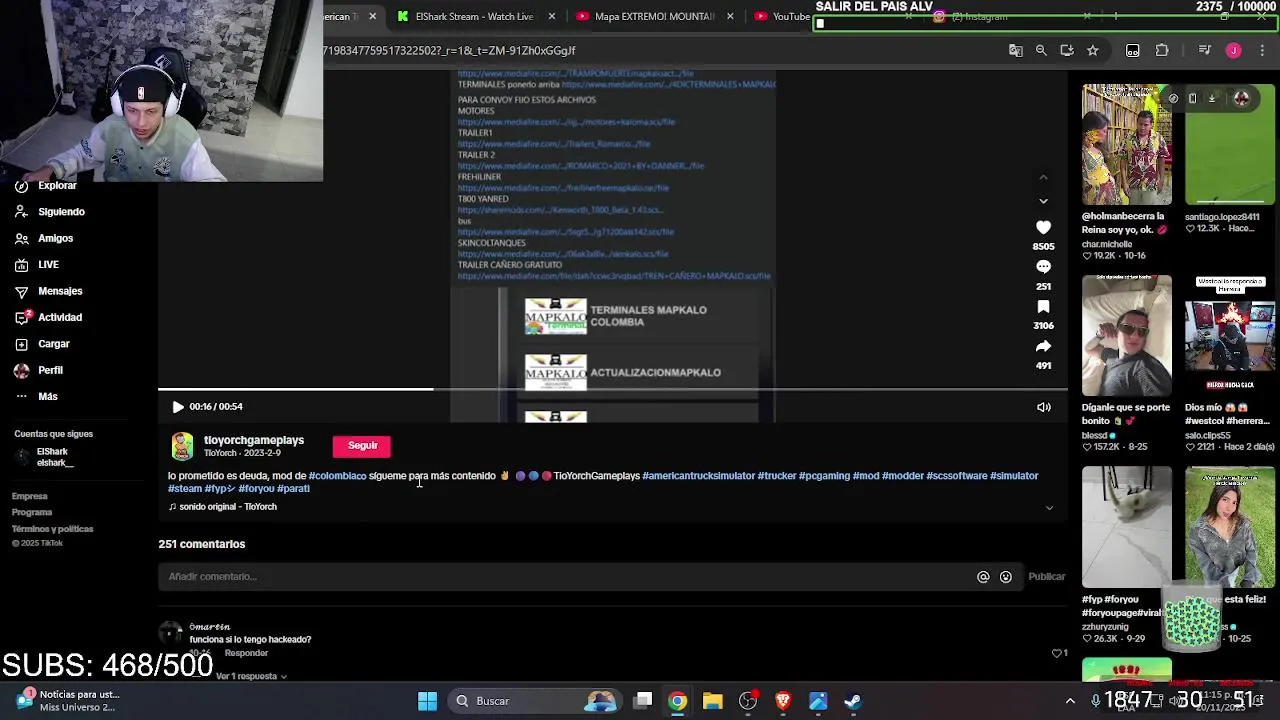Go to LIVE section in sidebar
Viewport: 1280px width, 720px height.
coord(37,265)
